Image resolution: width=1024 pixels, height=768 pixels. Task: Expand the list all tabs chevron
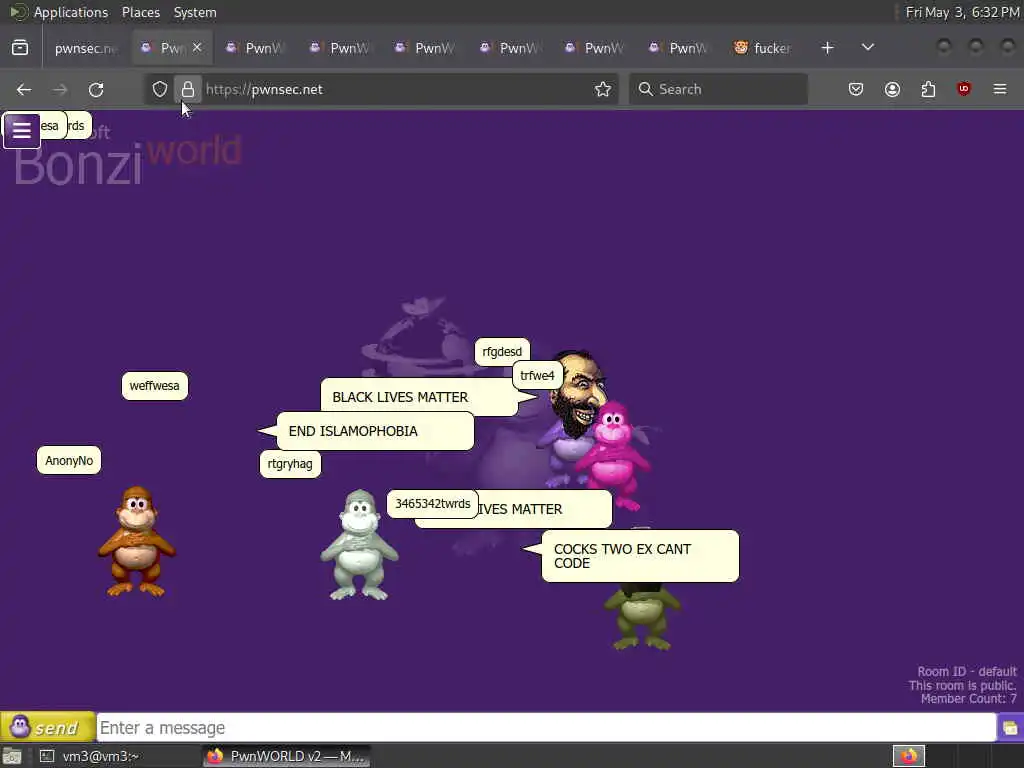point(867,48)
